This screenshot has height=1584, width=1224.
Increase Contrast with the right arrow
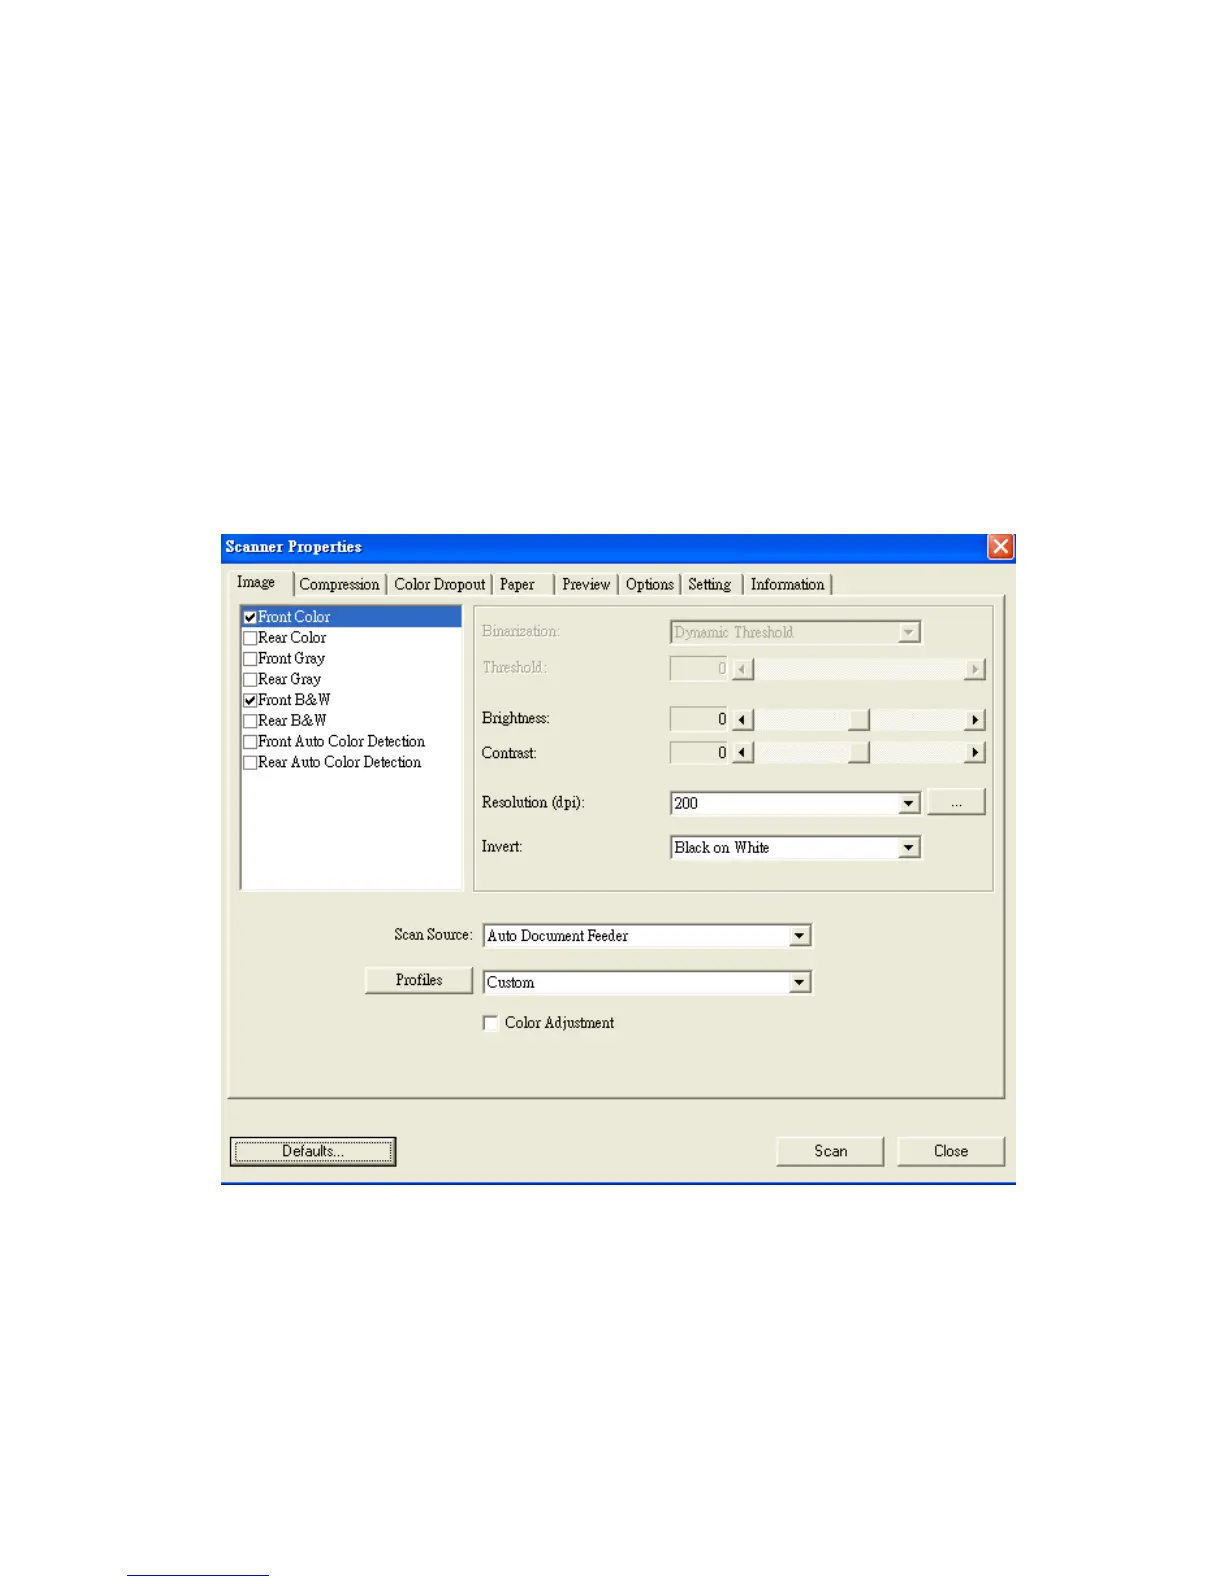tap(975, 753)
